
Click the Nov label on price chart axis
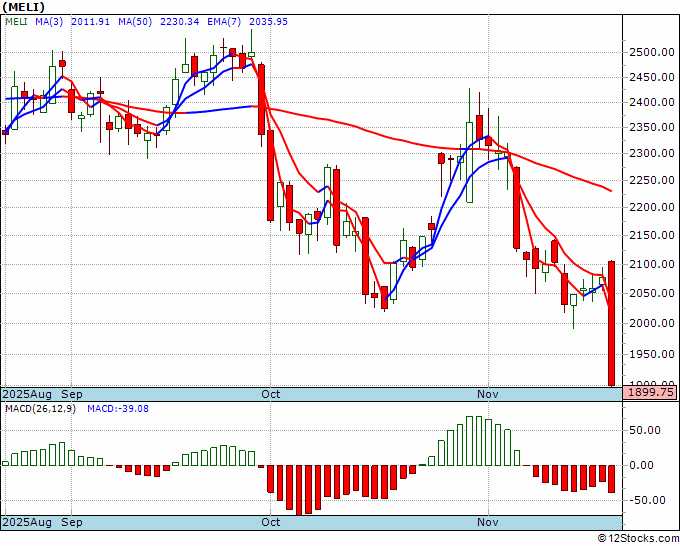(x=488, y=394)
